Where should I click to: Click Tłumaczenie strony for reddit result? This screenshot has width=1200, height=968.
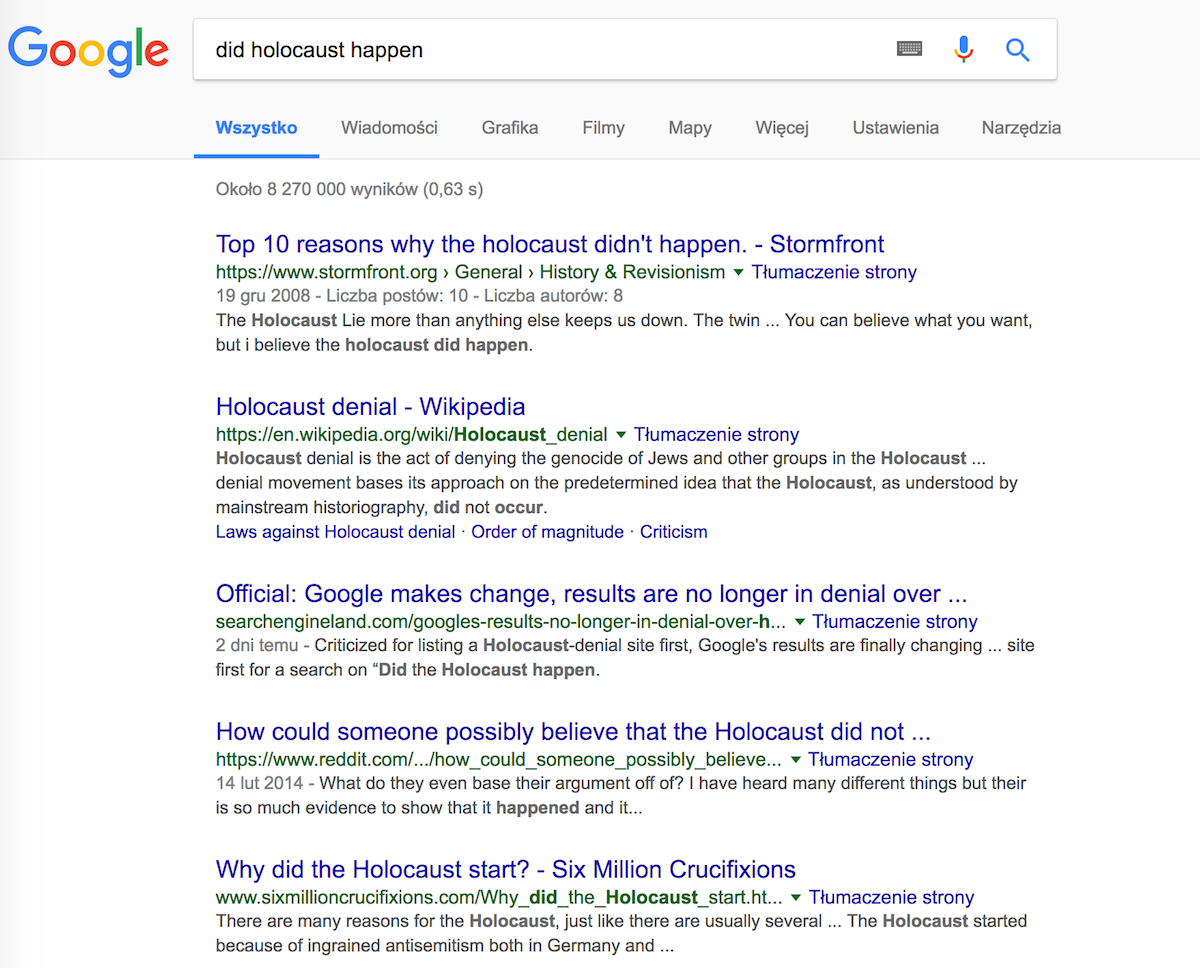pos(891,760)
